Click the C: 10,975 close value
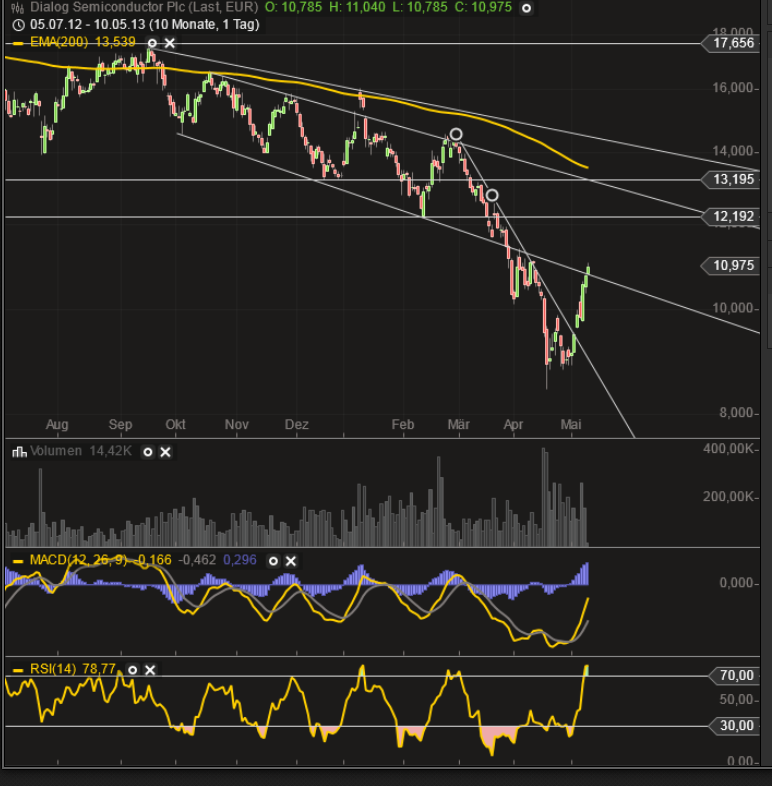 (484, 8)
